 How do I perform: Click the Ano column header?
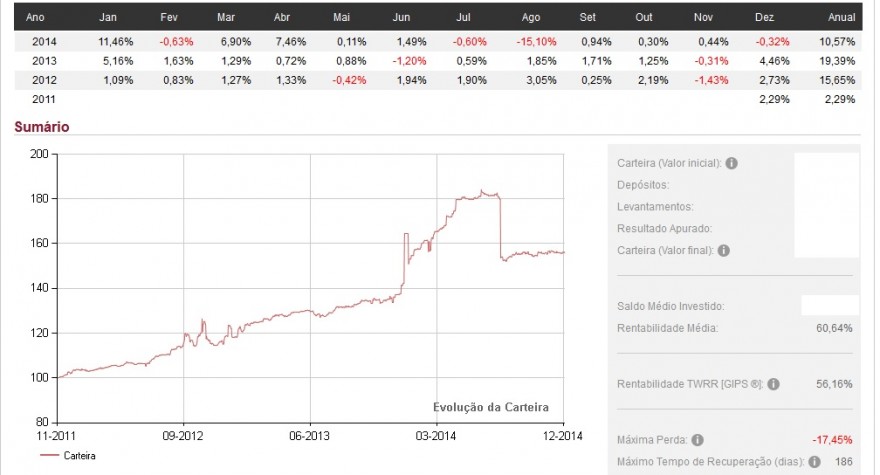[x=35, y=17]
